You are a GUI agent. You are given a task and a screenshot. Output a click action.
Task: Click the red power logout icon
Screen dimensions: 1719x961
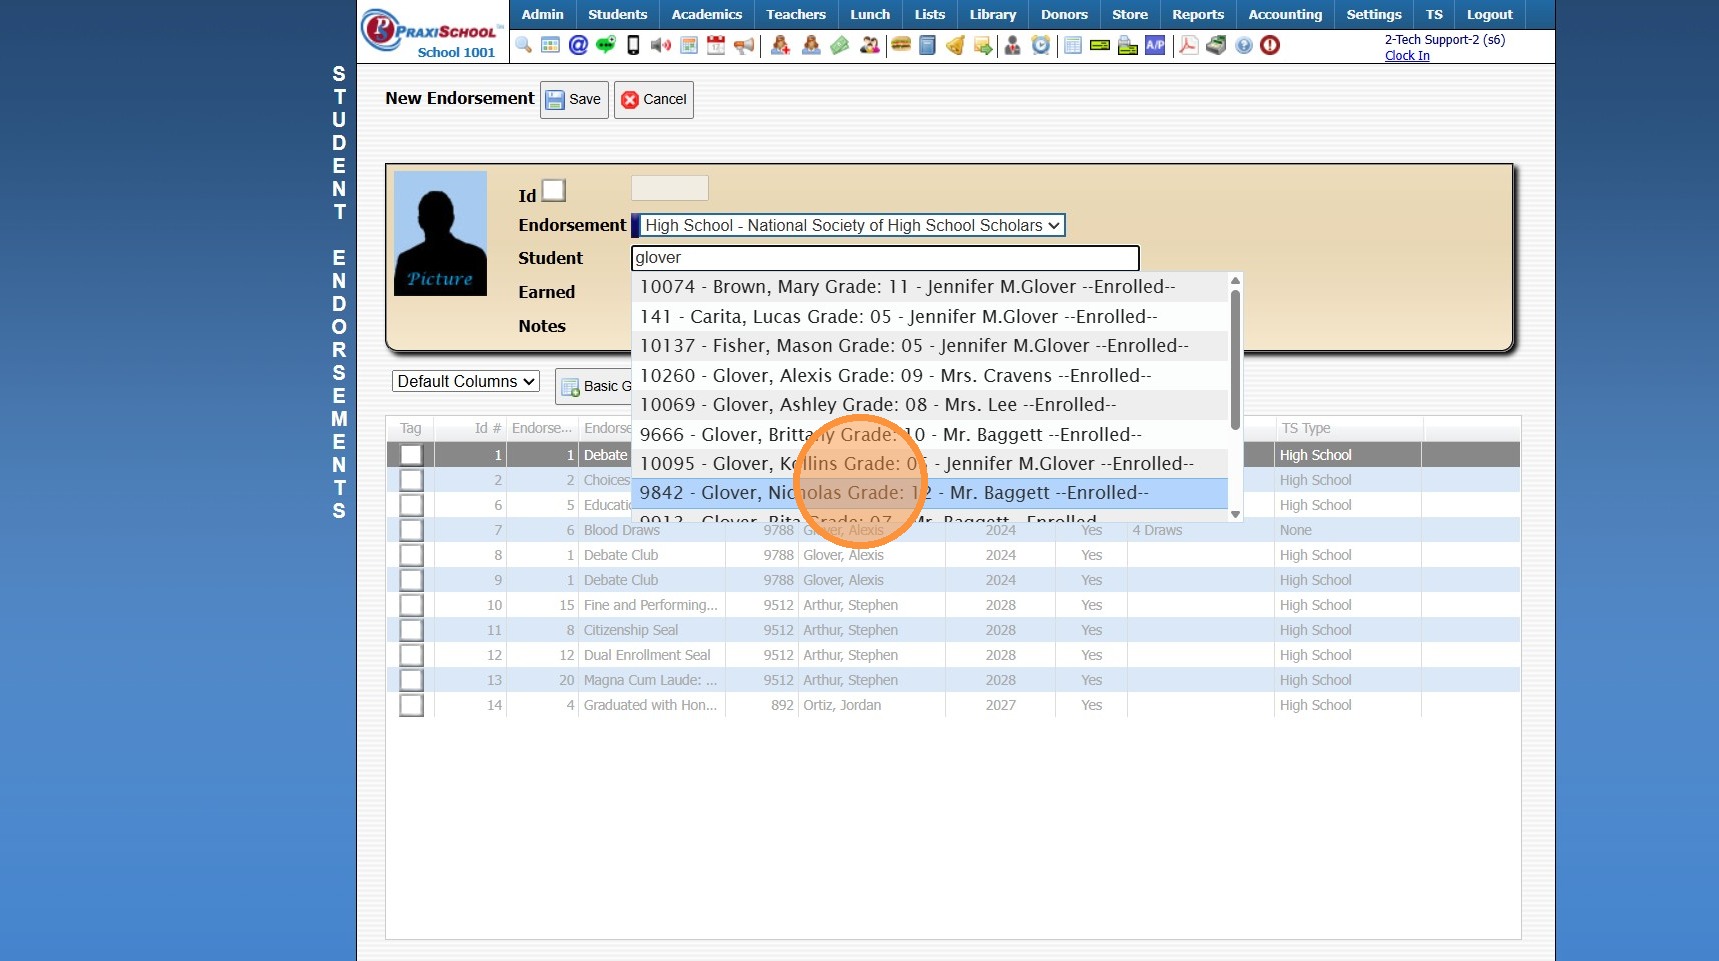1270,45
